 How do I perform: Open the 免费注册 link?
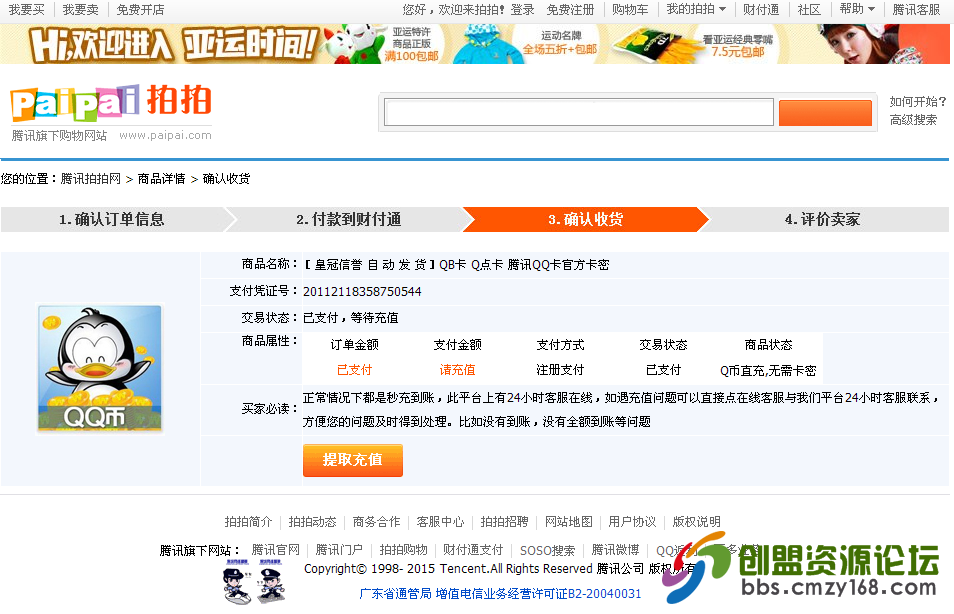(x=570, y=10)
